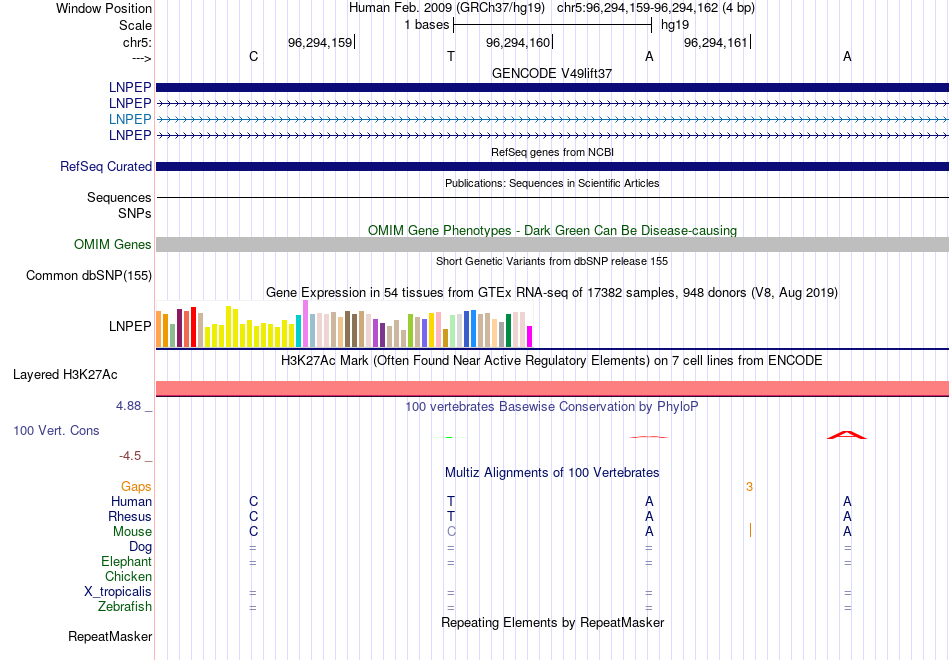
Task: Click the 96,294,161 position label
Action: [716, 42]
